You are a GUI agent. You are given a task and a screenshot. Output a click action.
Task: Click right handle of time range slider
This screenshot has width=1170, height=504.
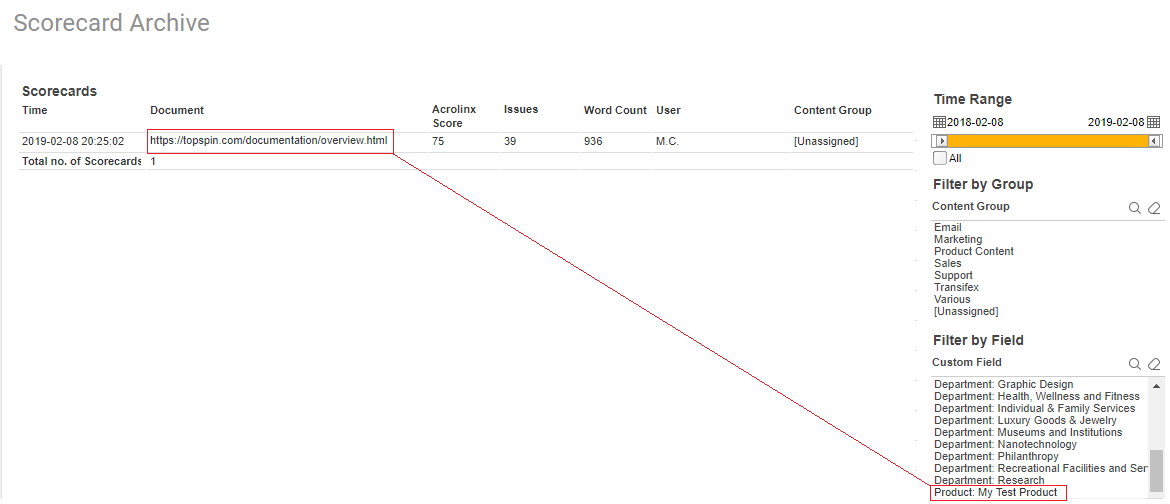tap(1154, 141)
